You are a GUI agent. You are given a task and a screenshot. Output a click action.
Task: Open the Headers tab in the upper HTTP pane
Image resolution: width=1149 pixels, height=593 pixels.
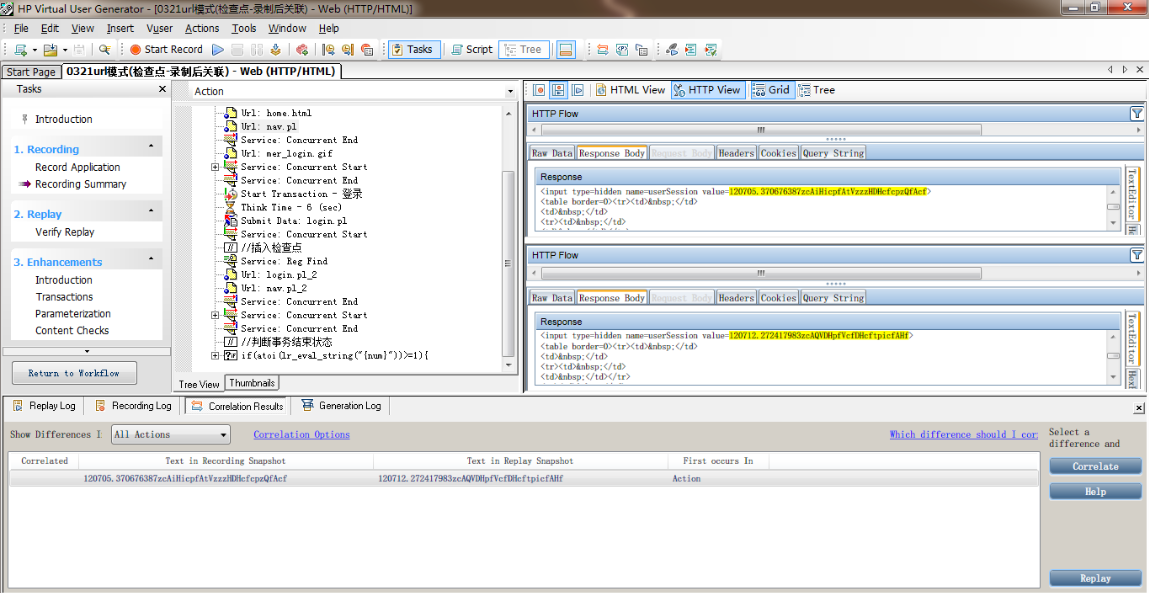[x=736, y=153]
